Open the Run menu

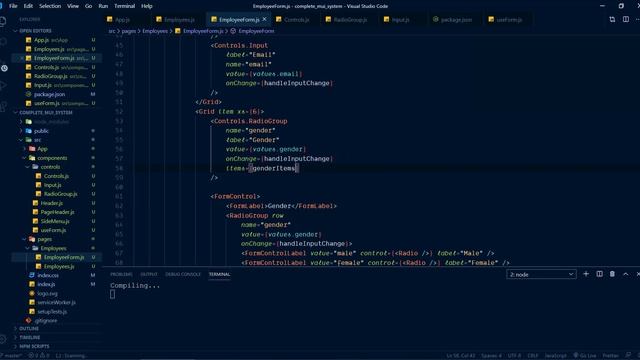click(103, 6)
